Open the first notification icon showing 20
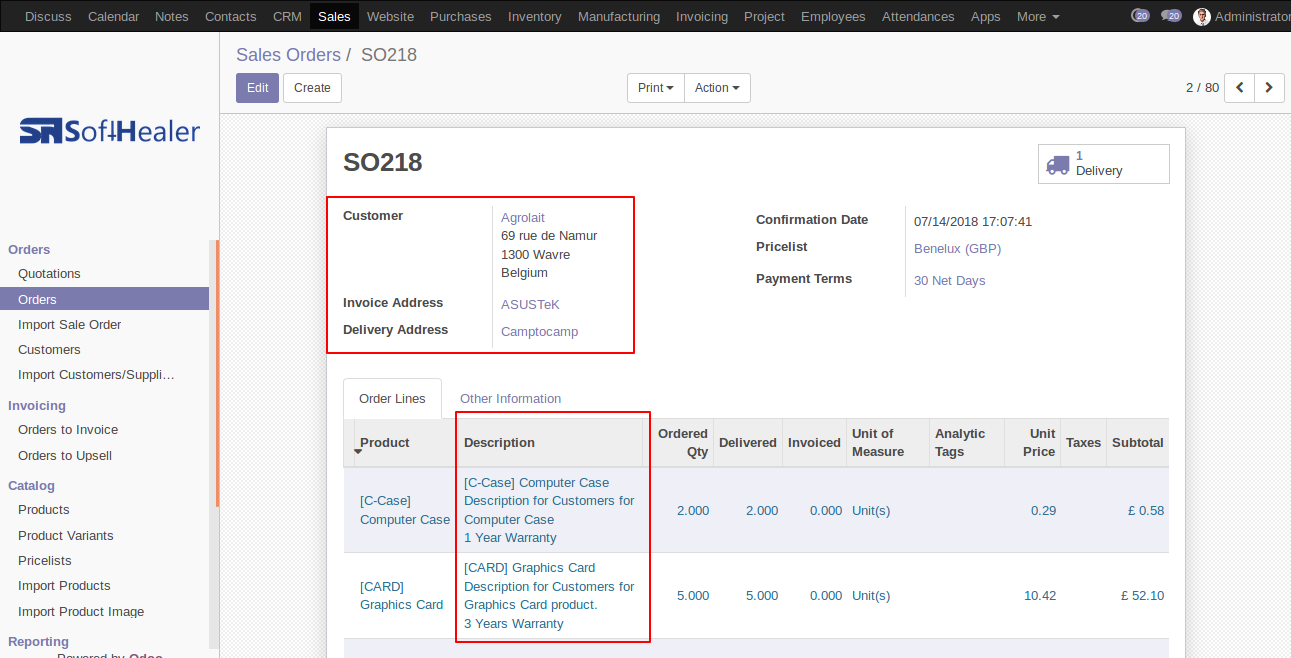1291x658 pixels. coord(1140,16)
